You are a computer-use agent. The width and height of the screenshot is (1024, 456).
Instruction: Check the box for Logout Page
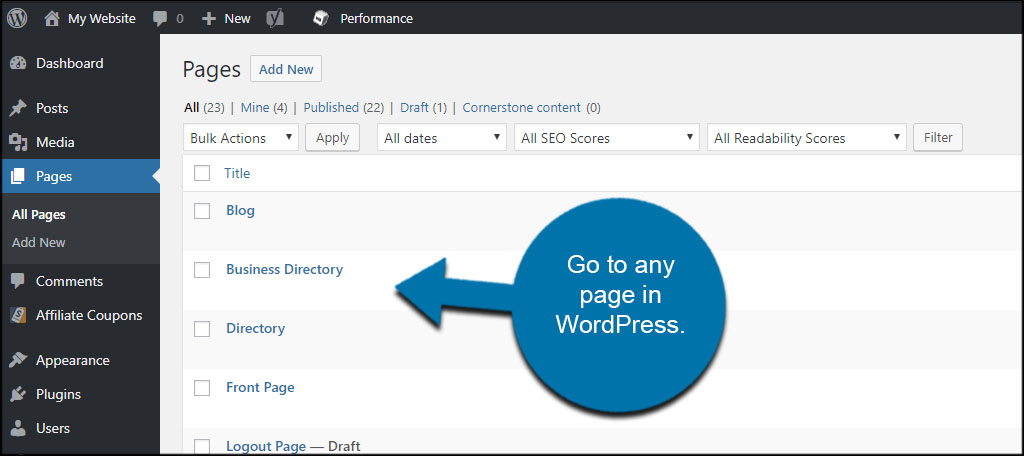pyautogui.click(x=202, y=446)
